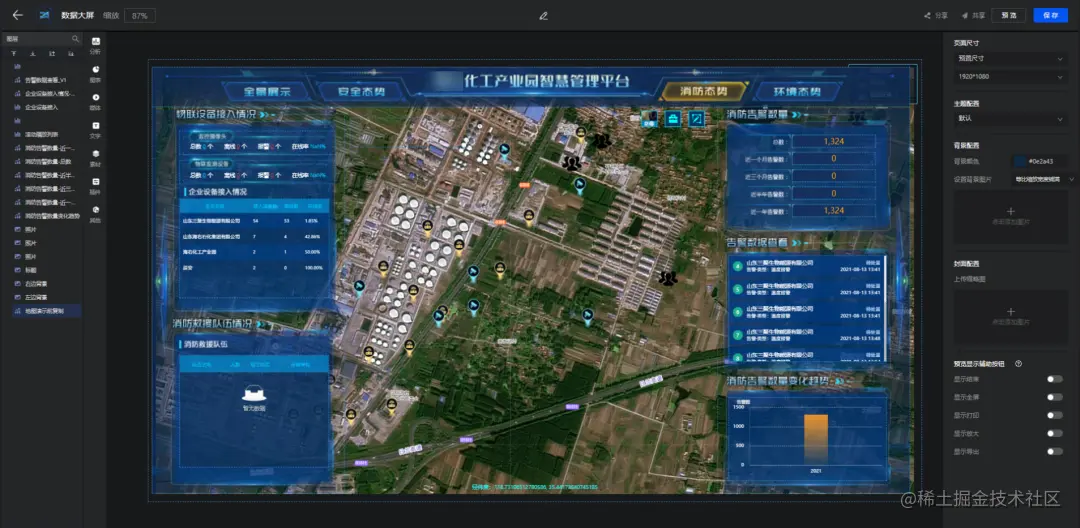Open the 图表 chart components panel

(x=95, y=73)
